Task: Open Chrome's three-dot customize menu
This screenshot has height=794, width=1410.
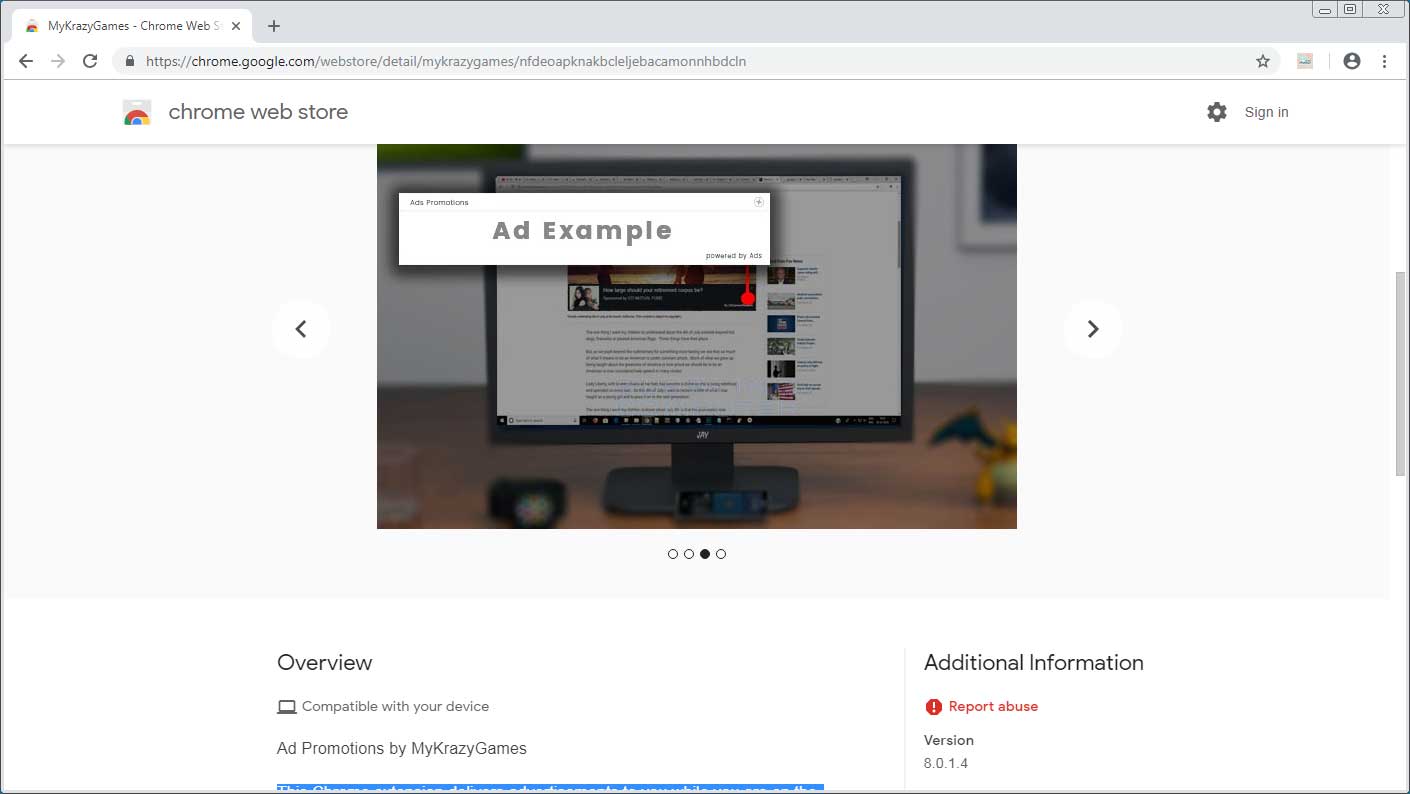Action: (x=1386, y=61)
